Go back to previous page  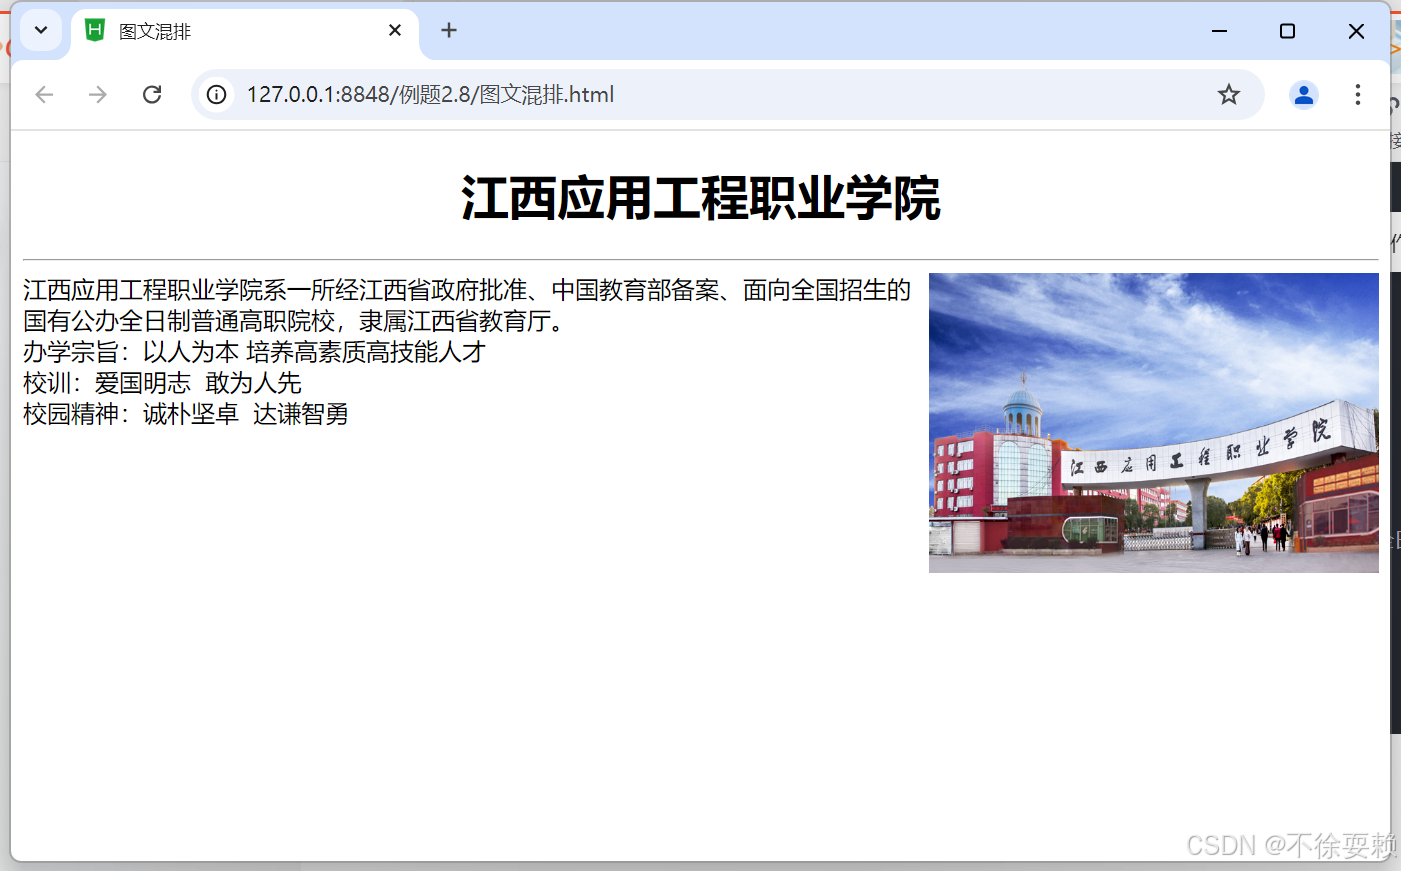[44, 95]
